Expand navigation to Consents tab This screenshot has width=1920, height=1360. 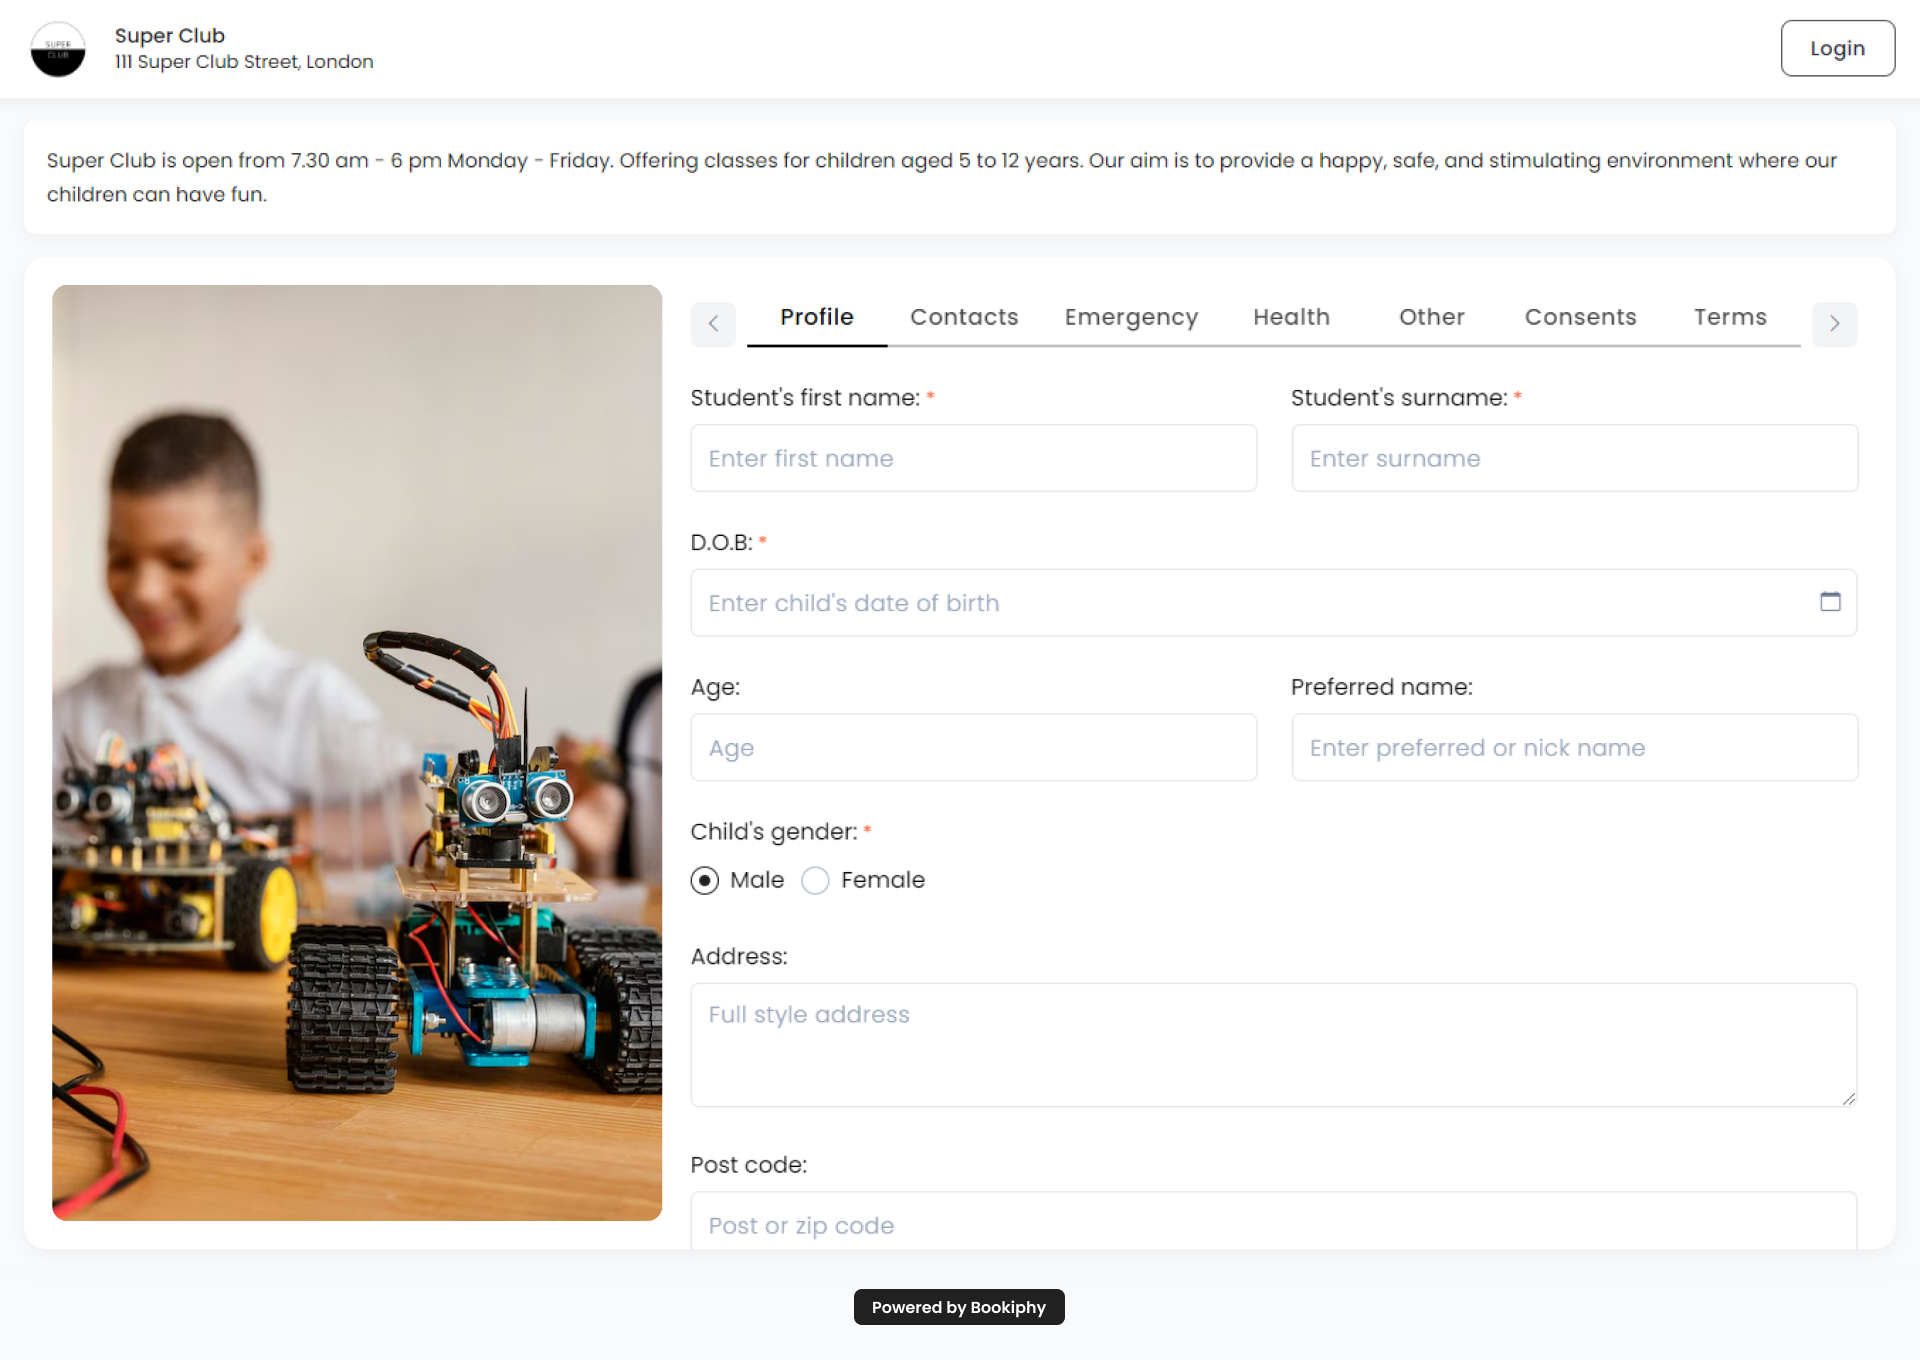click(1582, 316)
